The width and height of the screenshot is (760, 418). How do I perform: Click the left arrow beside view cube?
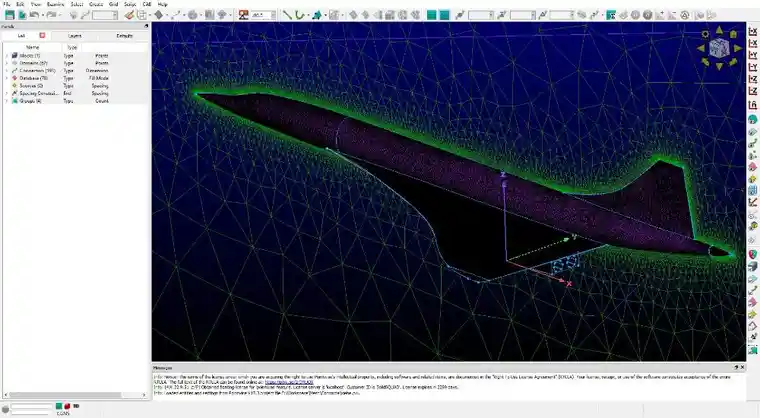tap(701, 48)
